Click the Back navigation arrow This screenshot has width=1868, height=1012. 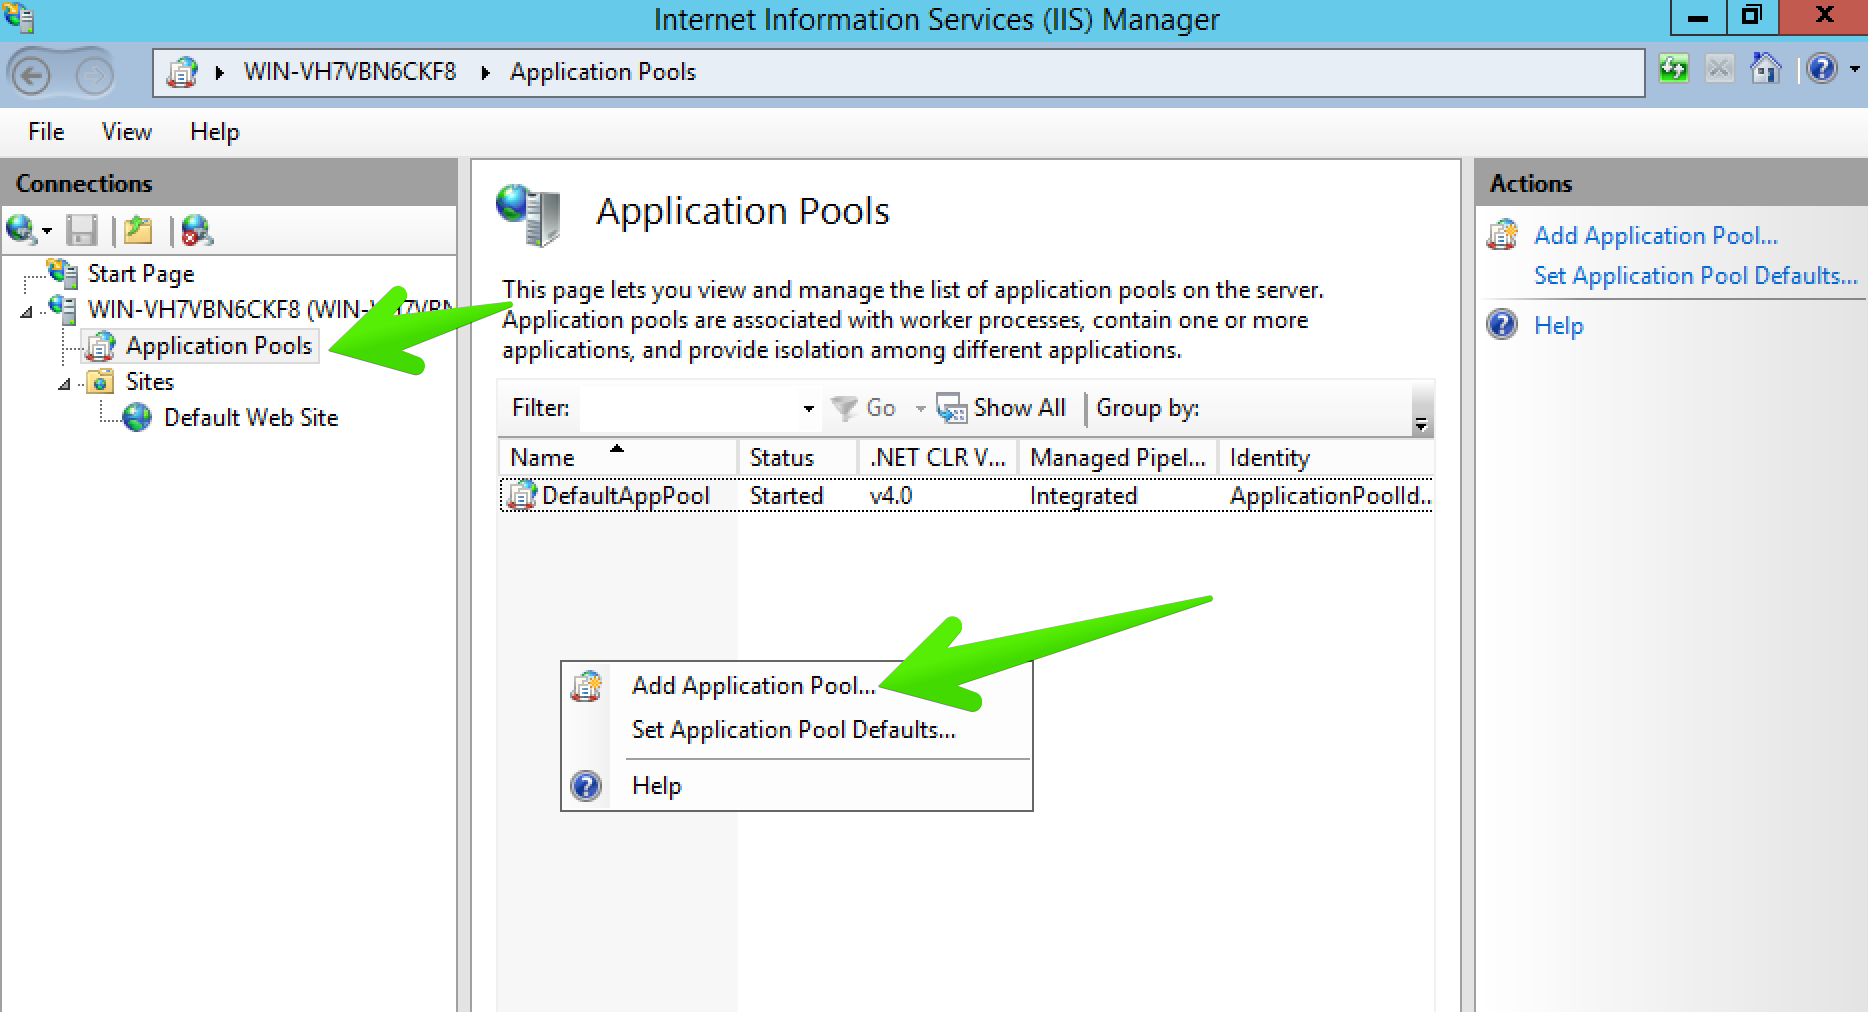point(31,74)
